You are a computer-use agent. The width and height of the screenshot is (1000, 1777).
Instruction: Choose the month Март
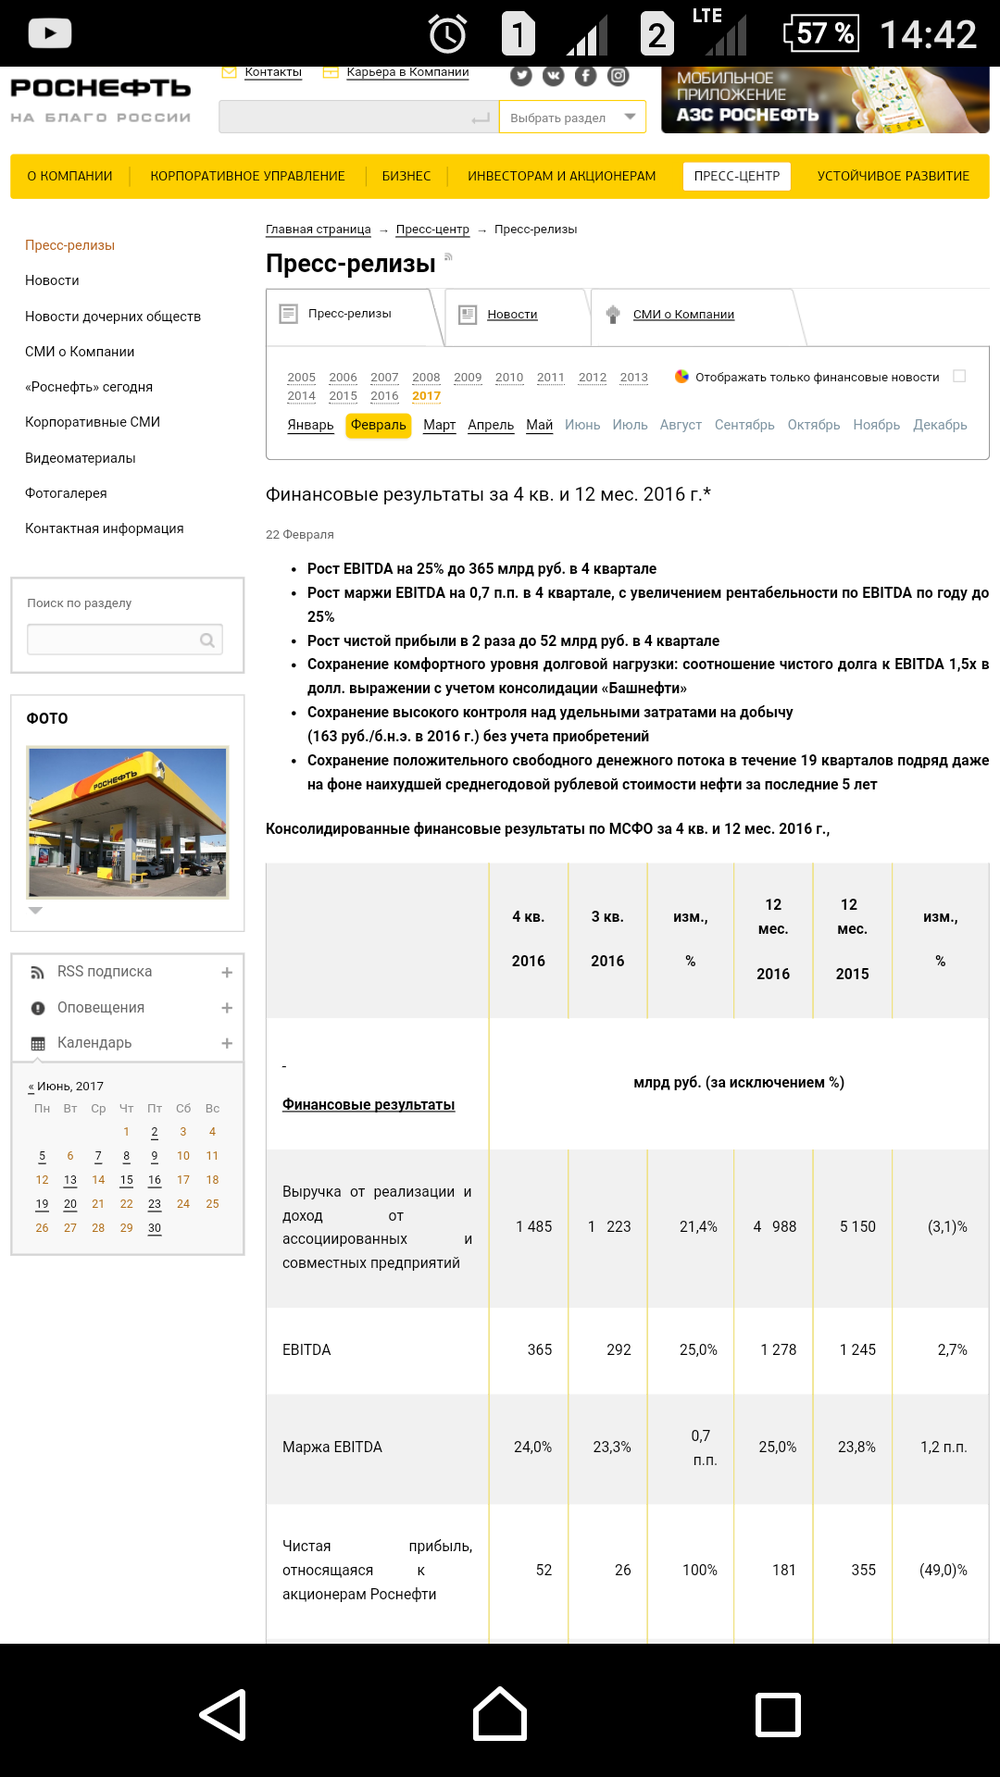(439, 425)
